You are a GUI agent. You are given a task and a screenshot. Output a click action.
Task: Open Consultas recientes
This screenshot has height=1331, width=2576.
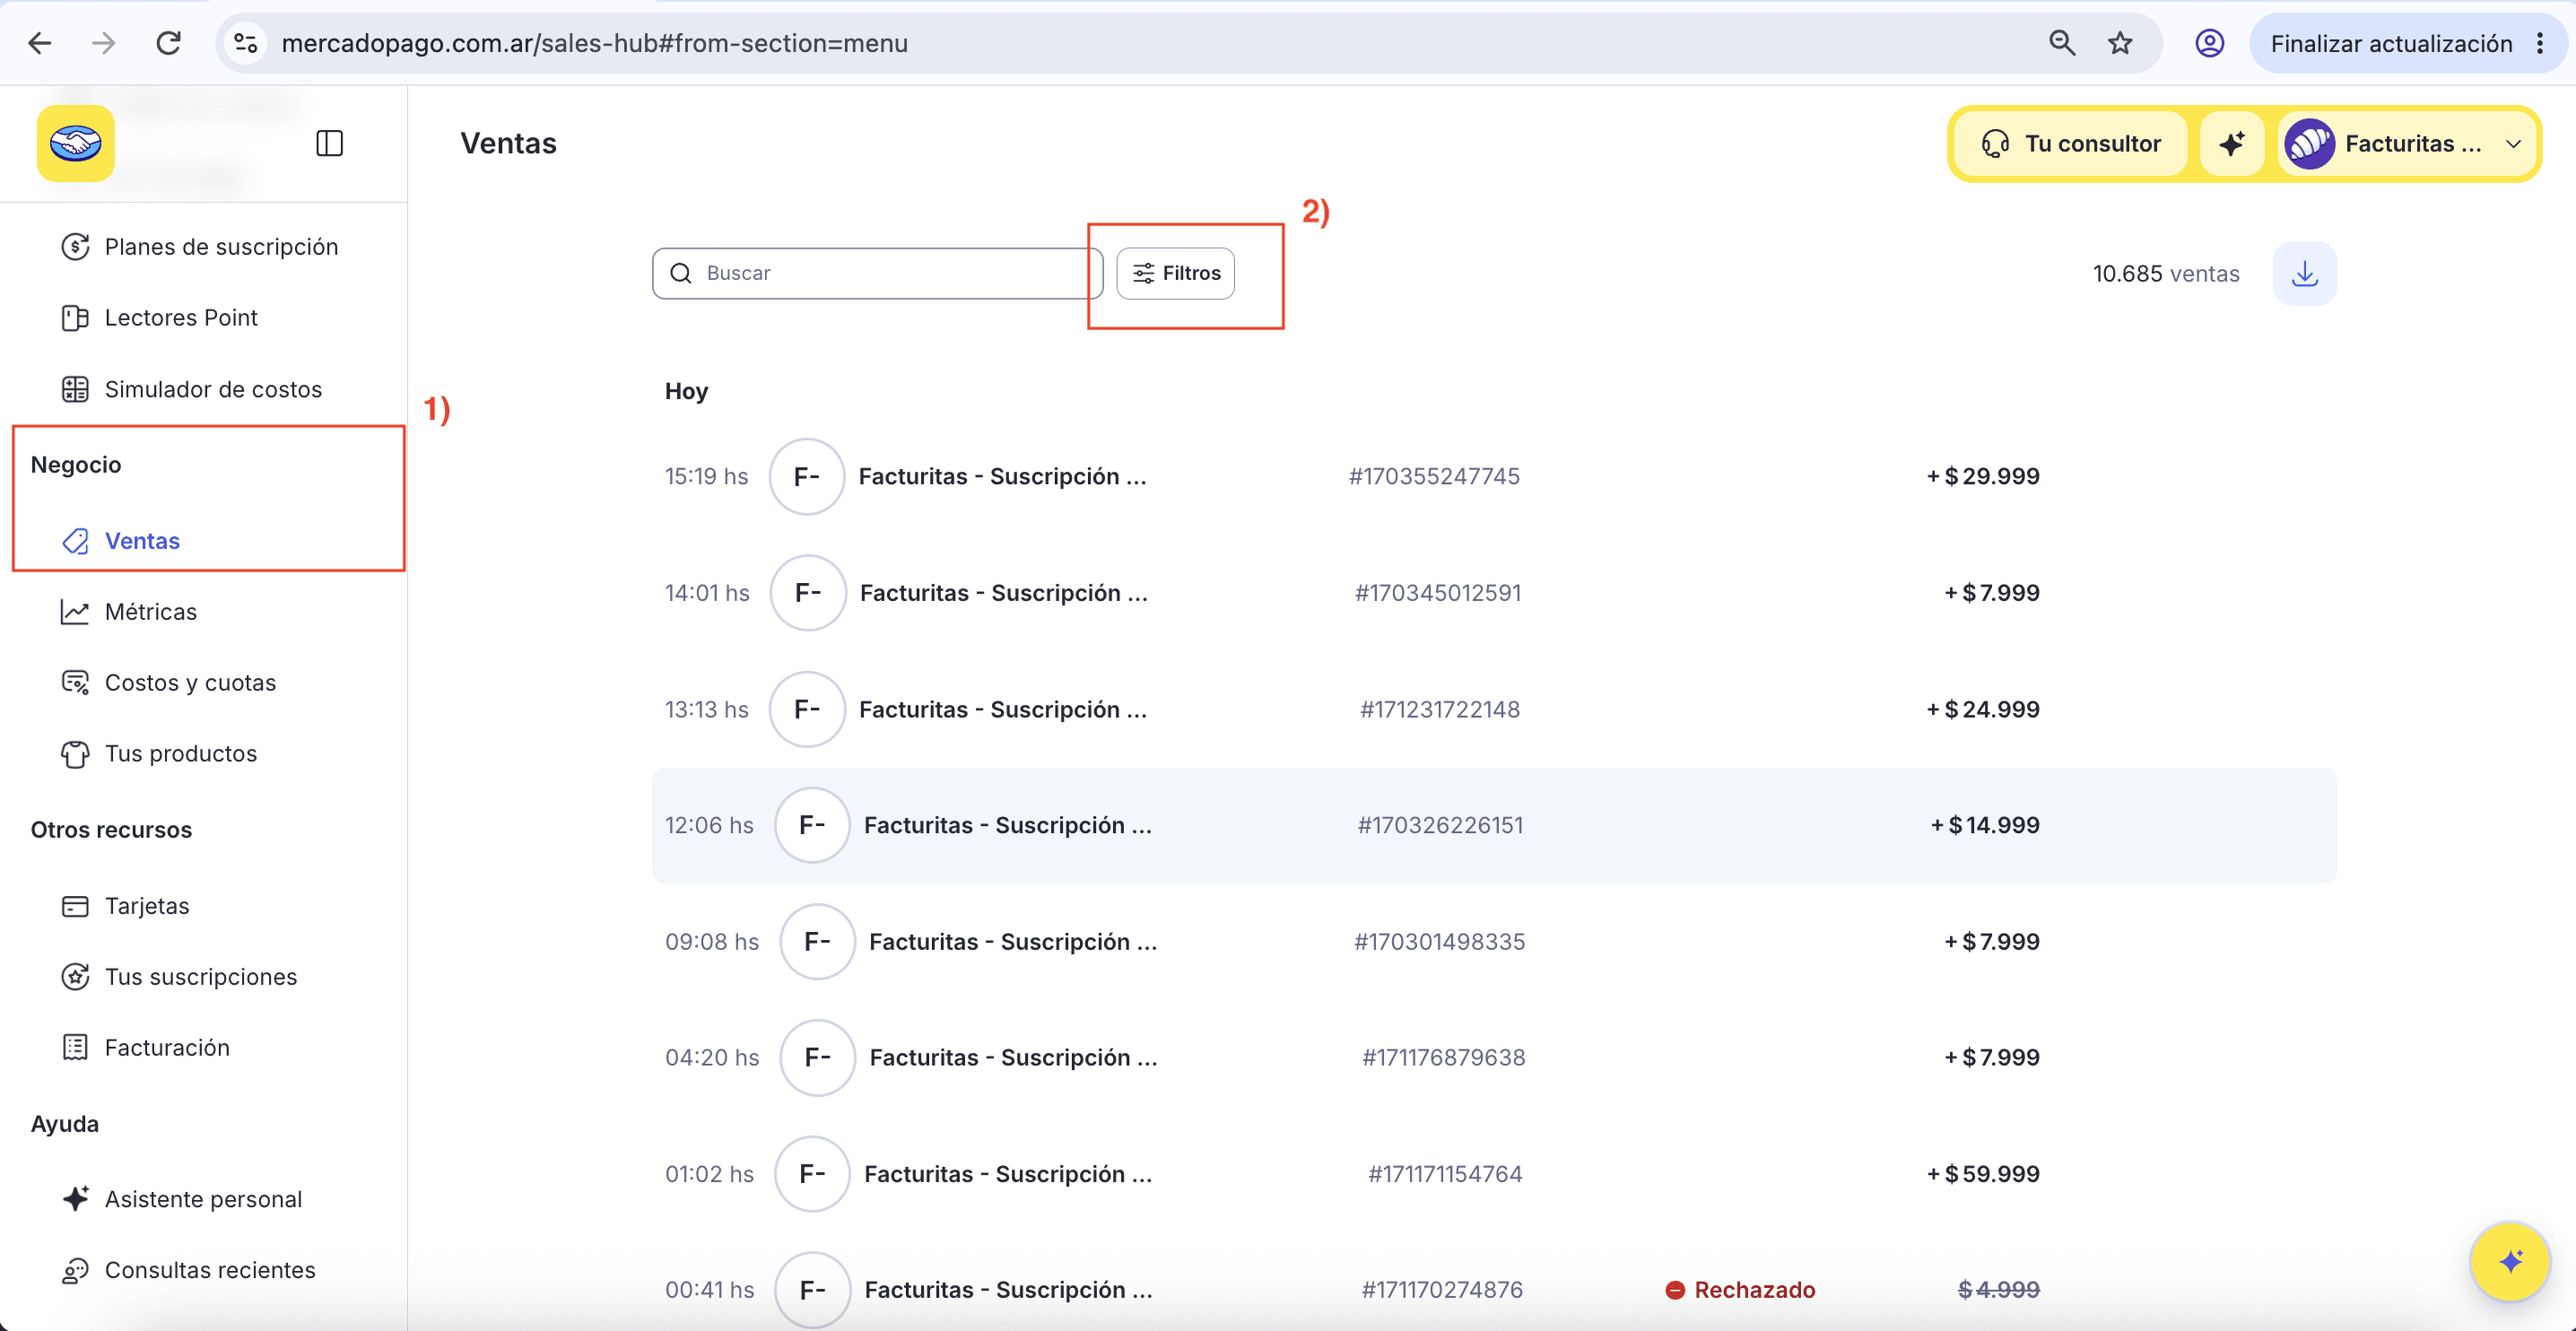point(188,1269)
